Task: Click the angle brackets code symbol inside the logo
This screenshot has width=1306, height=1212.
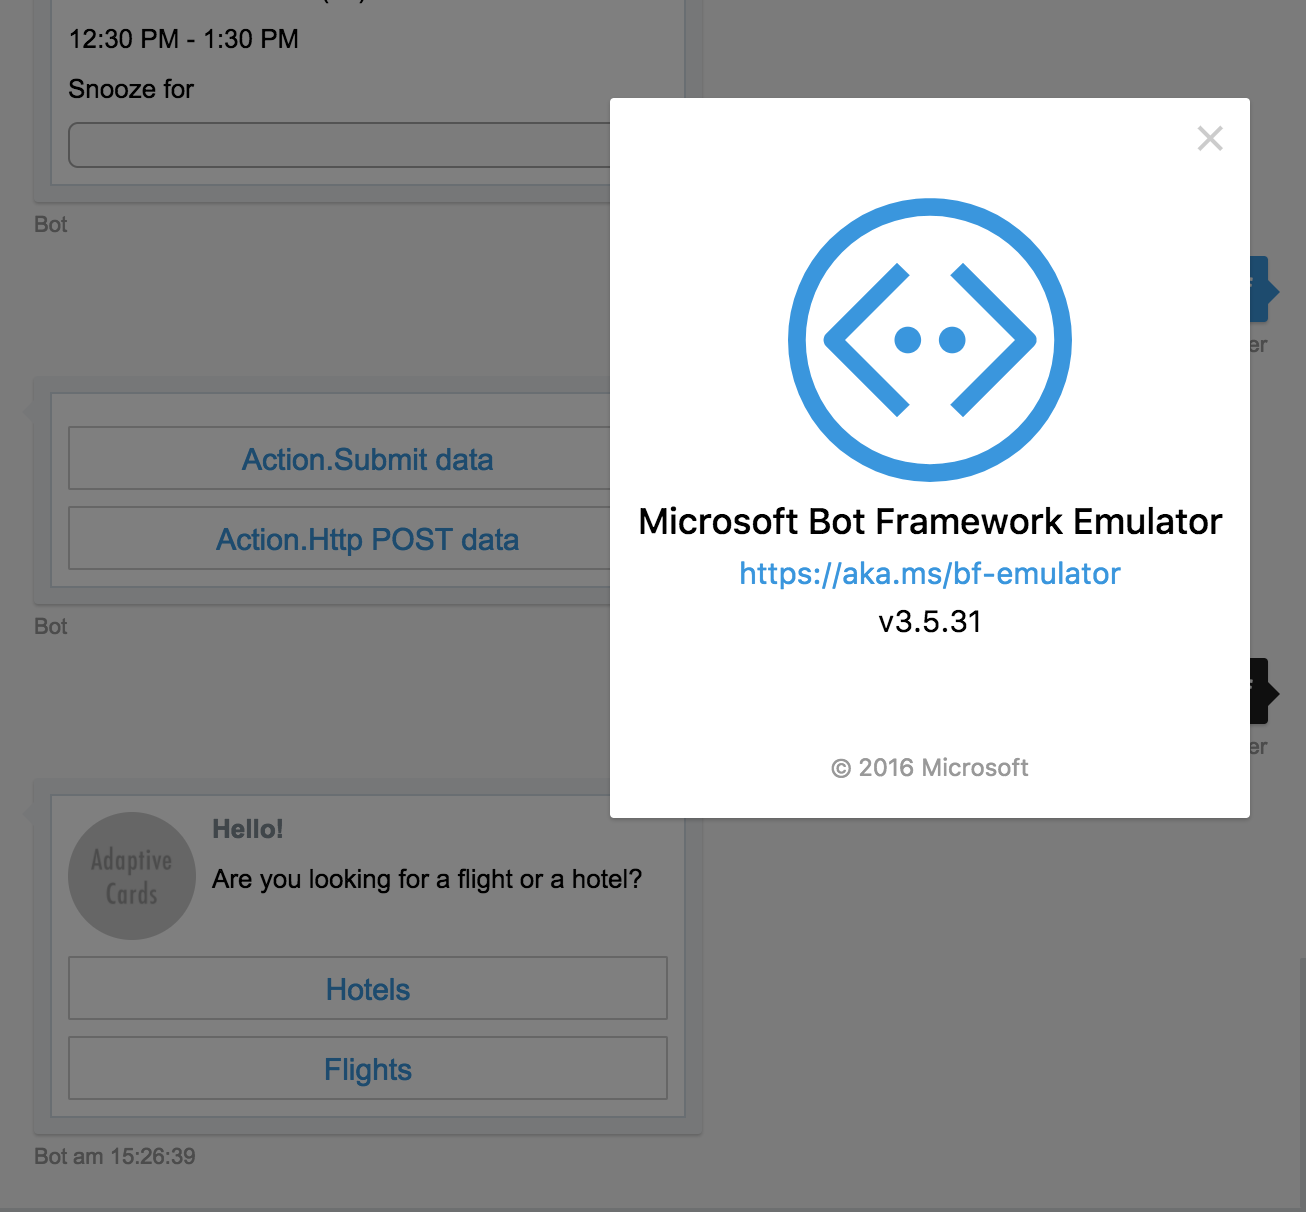Action: pyautogui.click(x=929, y=340)
